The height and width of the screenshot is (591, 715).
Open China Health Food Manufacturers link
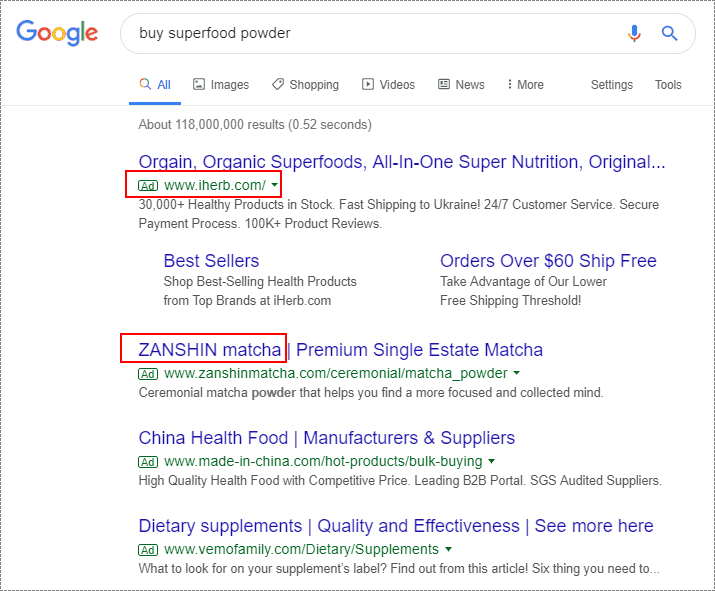click(326, 438)
